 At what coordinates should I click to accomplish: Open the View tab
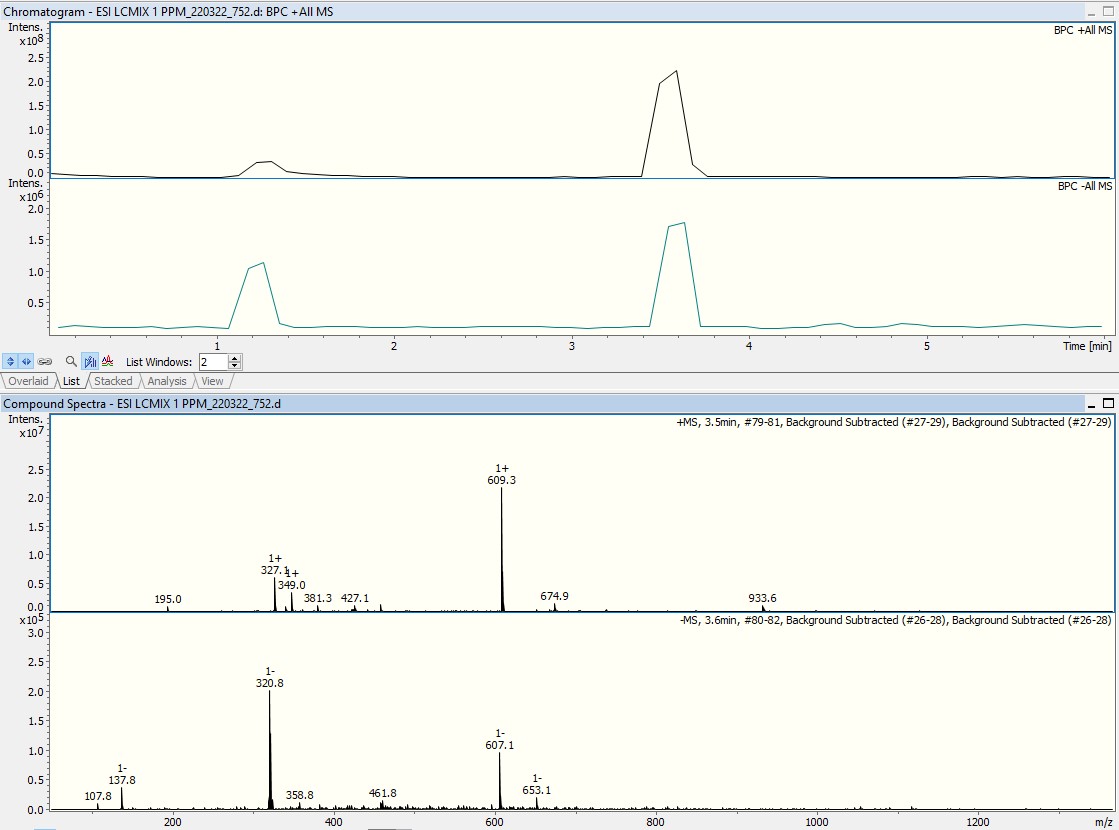tap(212, 381)
